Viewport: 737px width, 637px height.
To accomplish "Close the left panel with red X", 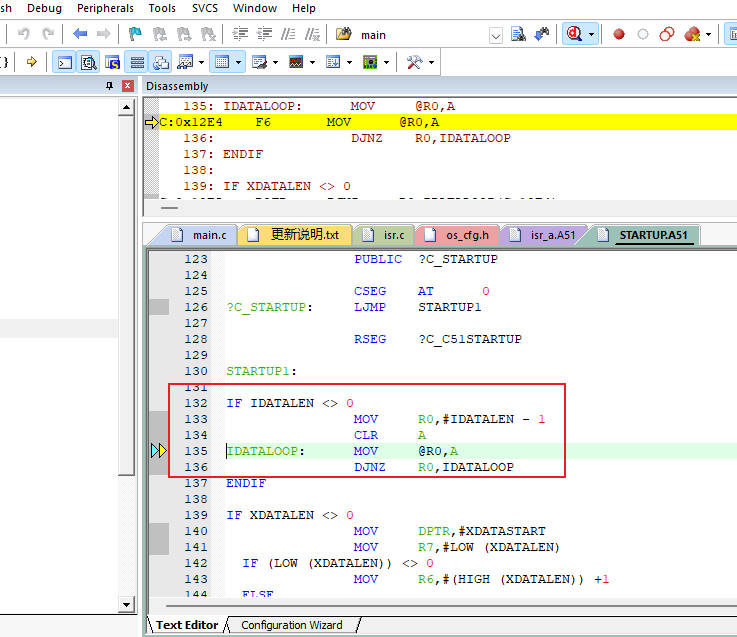I will tap(127, 86).
